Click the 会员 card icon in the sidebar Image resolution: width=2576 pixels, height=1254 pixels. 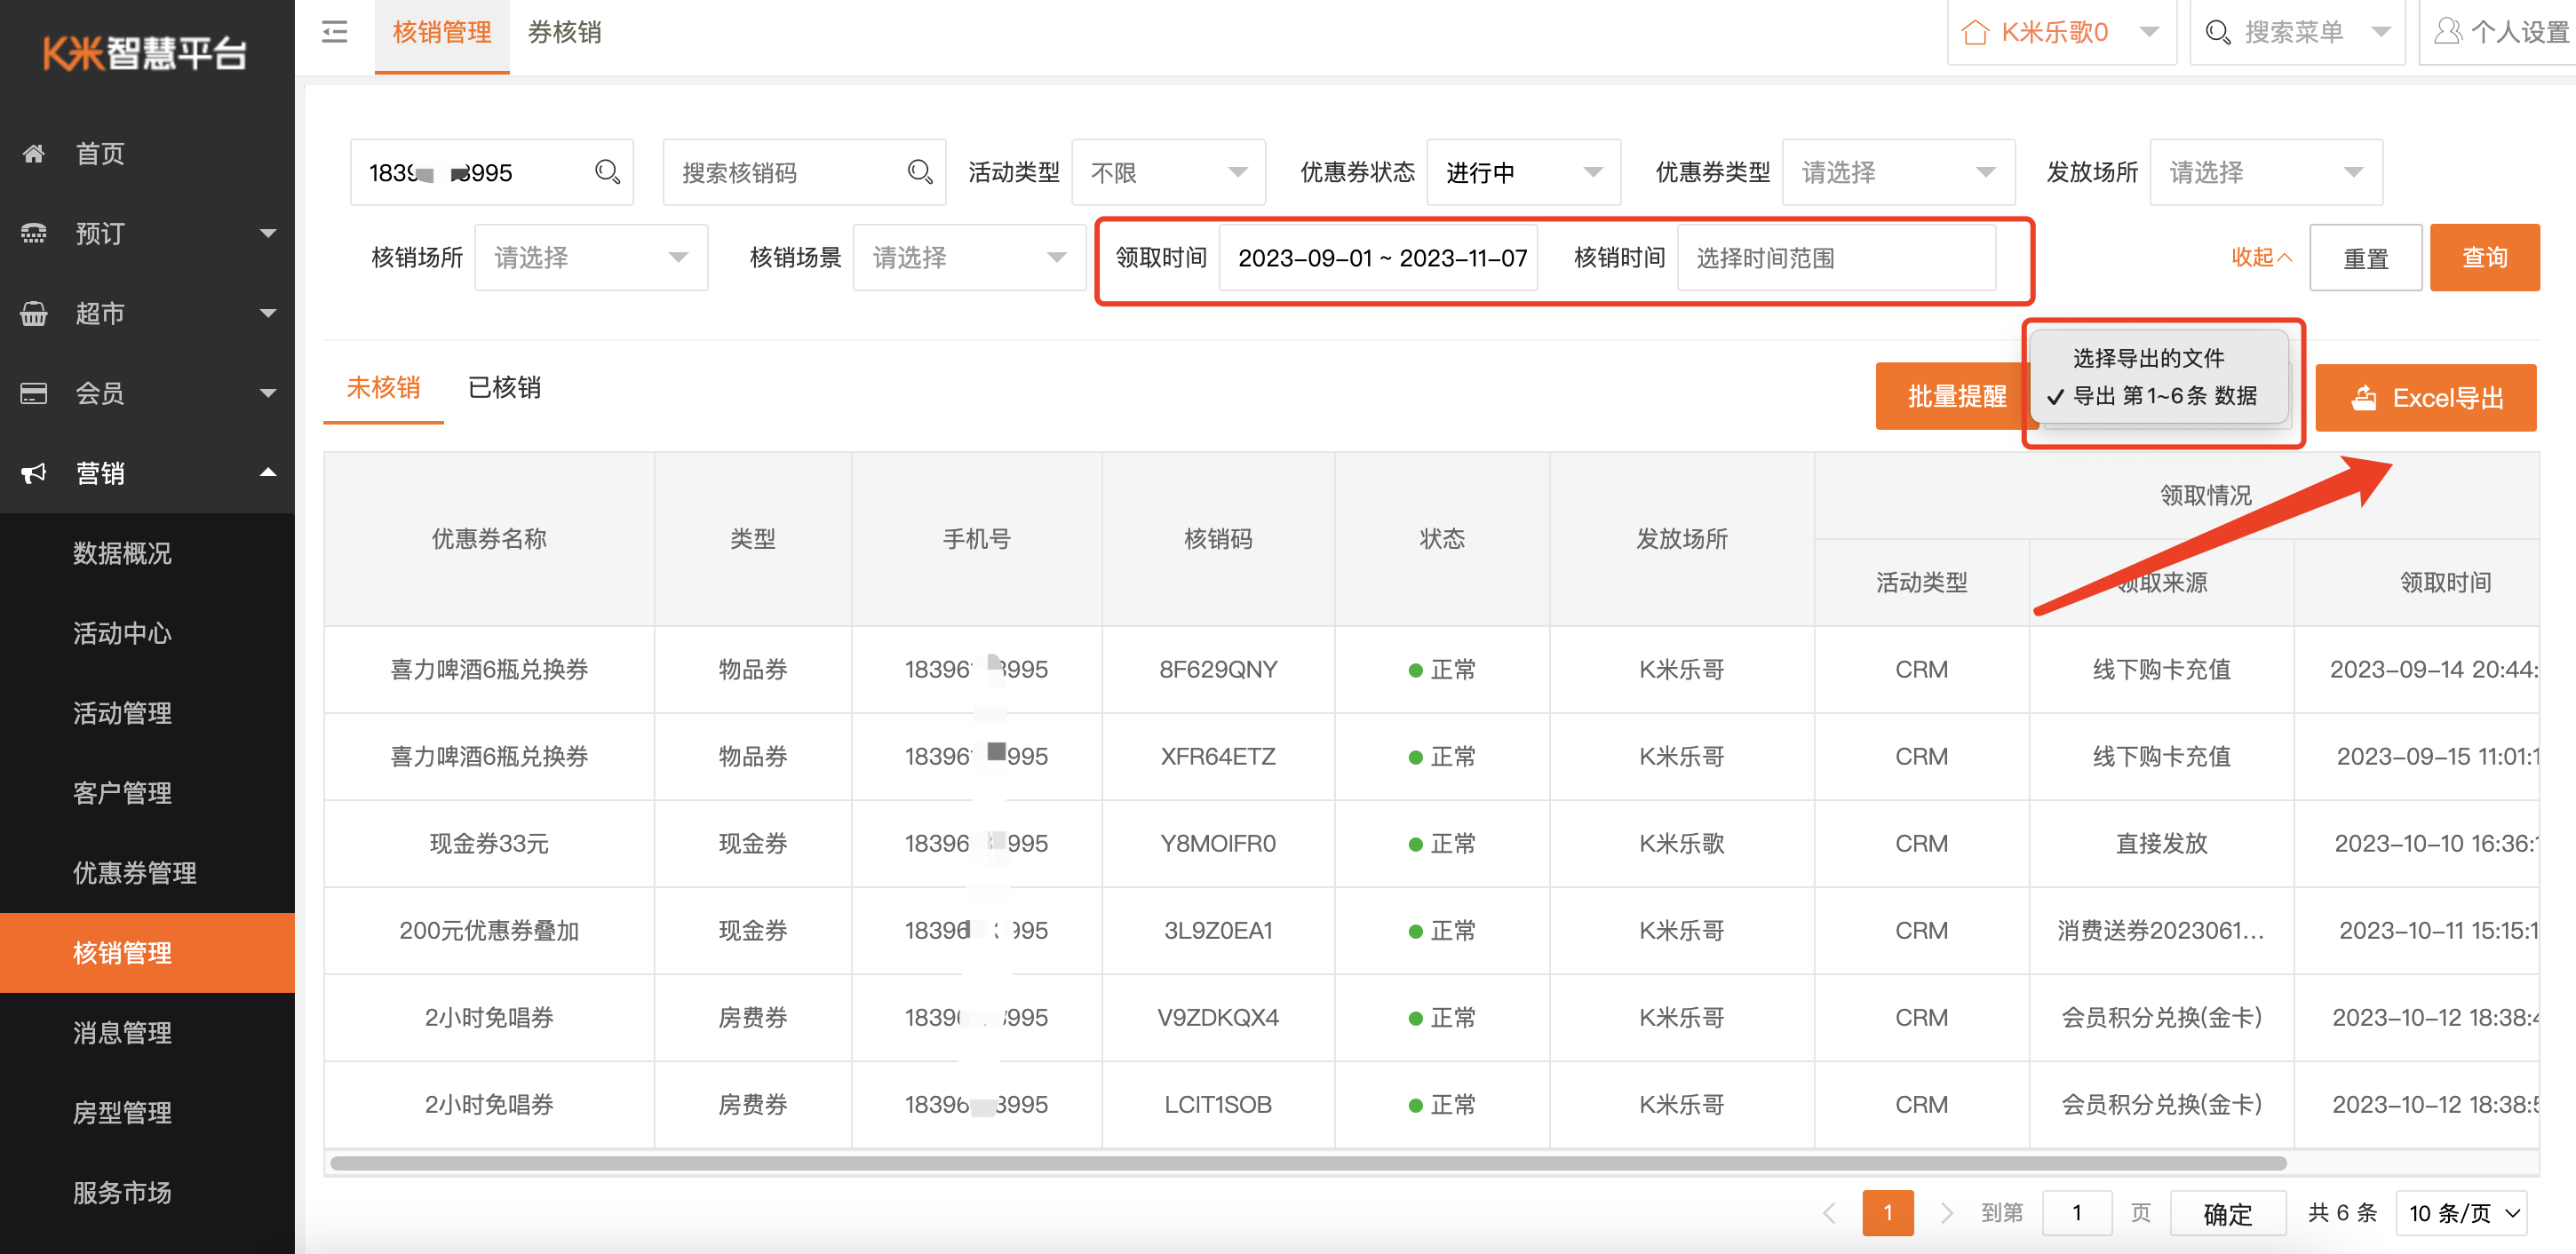34,393
